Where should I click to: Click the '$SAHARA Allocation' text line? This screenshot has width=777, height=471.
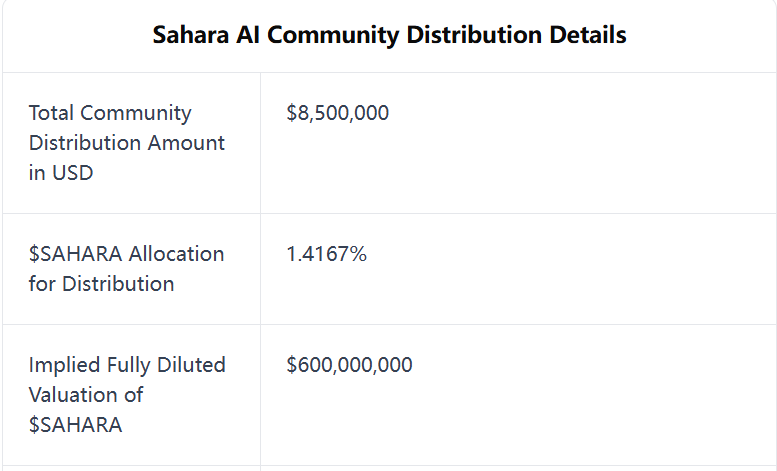(126, 254)
